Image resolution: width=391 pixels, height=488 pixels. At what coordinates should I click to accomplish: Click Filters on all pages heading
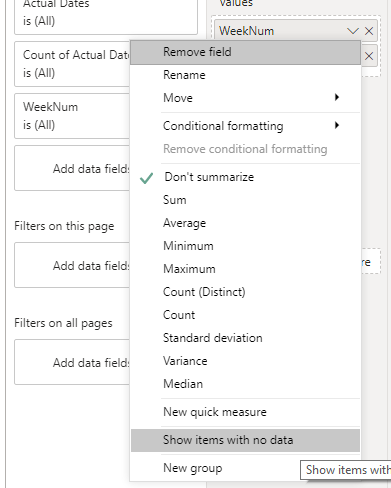63,323
